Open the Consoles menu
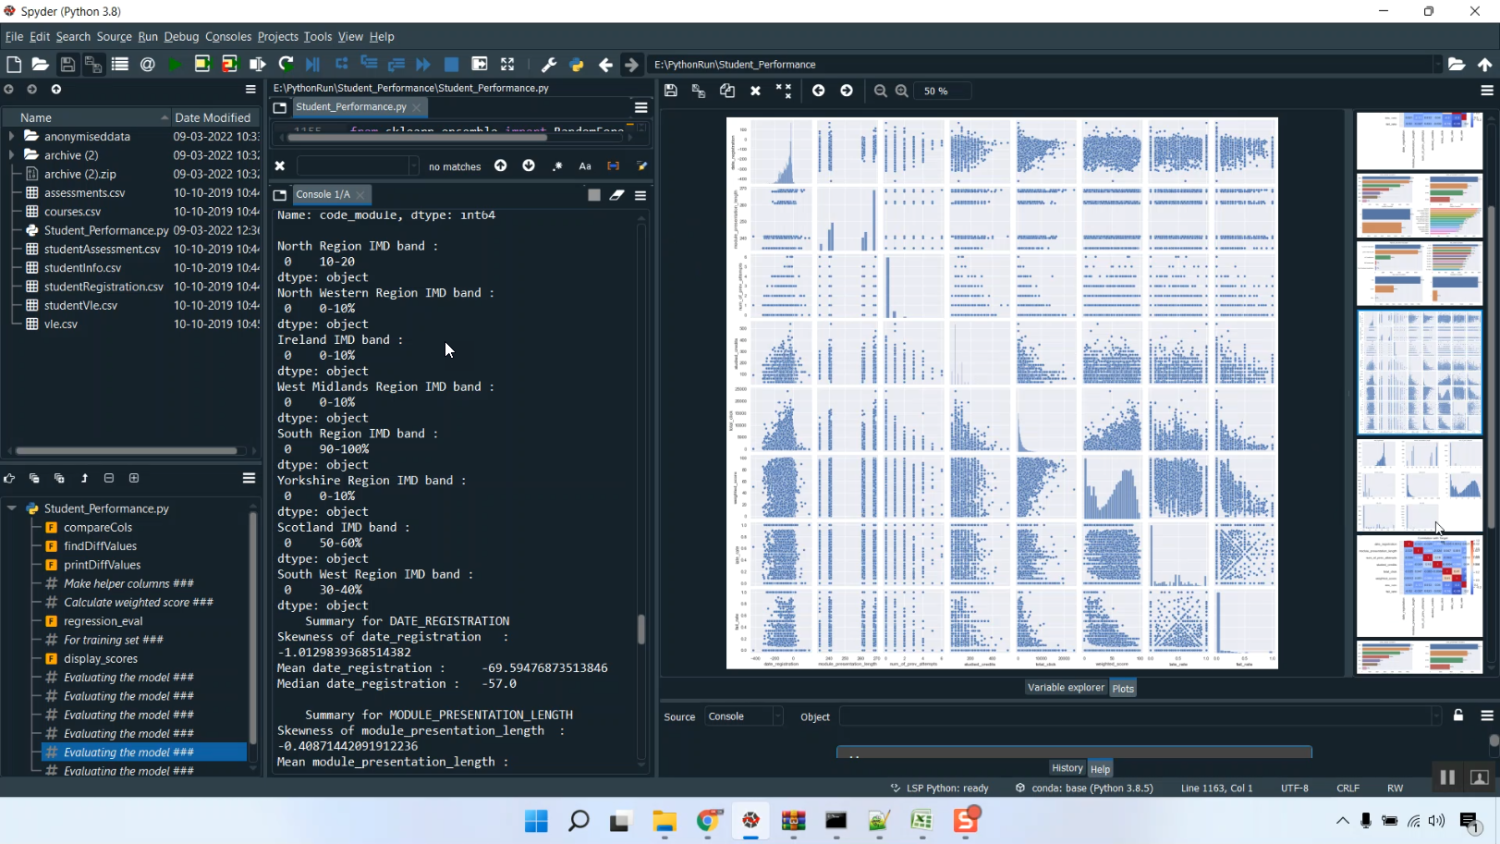1500x844 pixels. [x=228, y=37]
